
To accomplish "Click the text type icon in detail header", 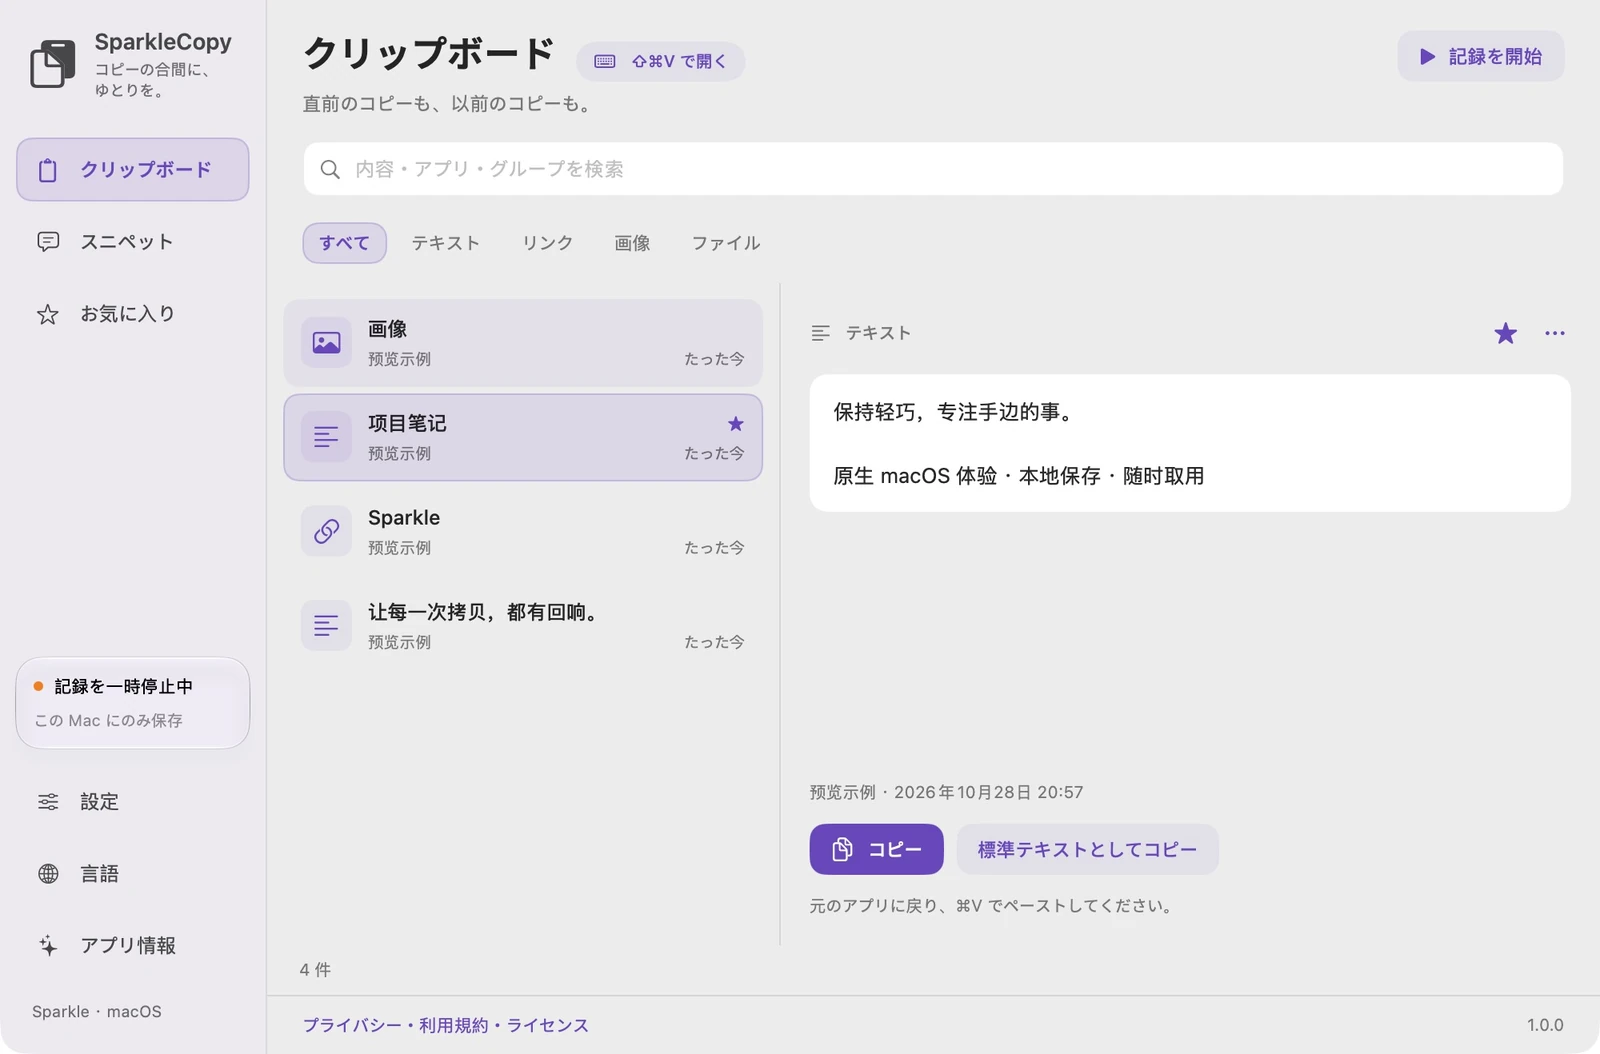I will [820, 333].
